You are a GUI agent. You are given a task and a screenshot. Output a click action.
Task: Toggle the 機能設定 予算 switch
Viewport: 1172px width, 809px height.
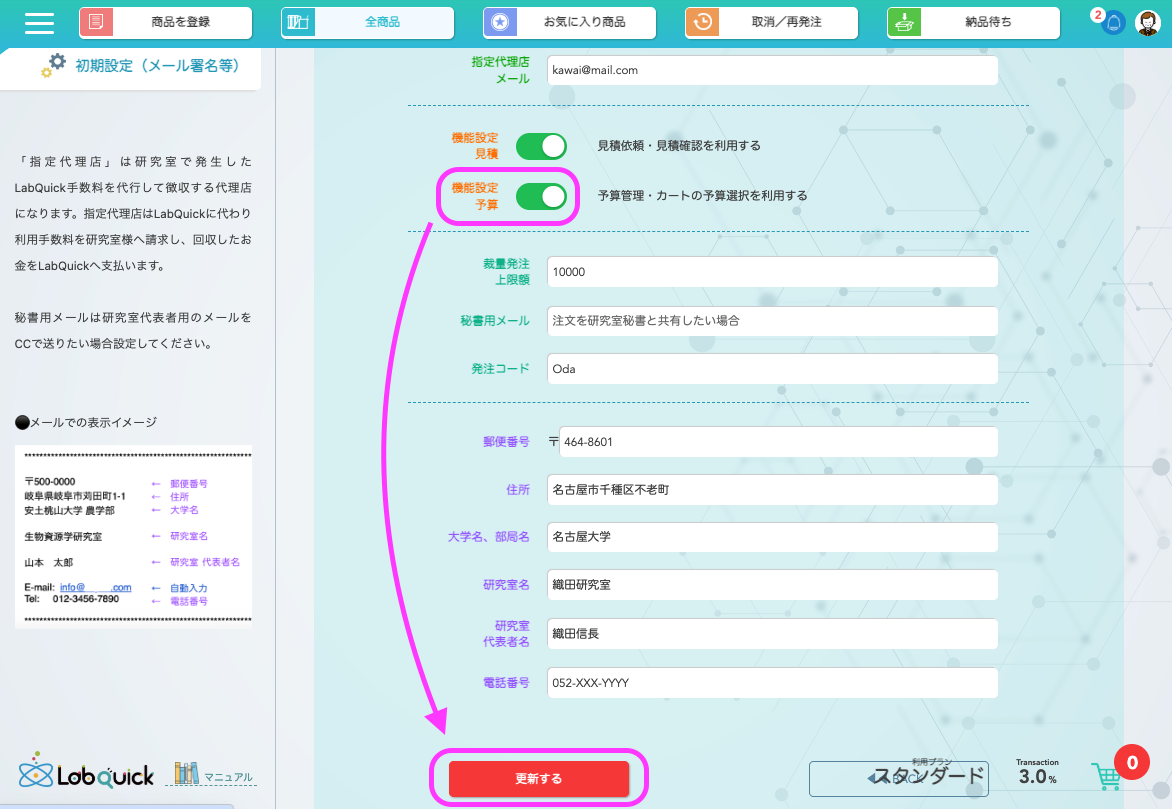pyautogui.click(x=541, y=196)
